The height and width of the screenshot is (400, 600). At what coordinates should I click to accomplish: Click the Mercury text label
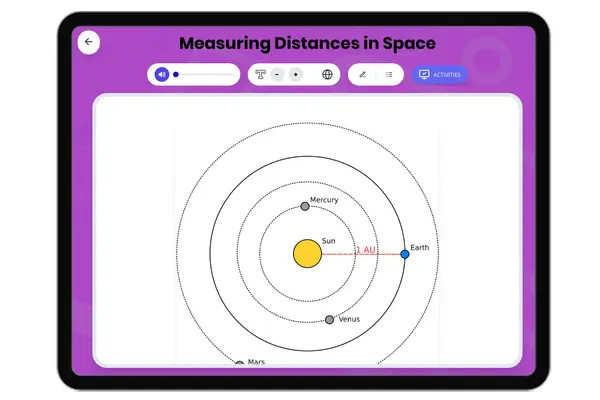coord(324,200)
